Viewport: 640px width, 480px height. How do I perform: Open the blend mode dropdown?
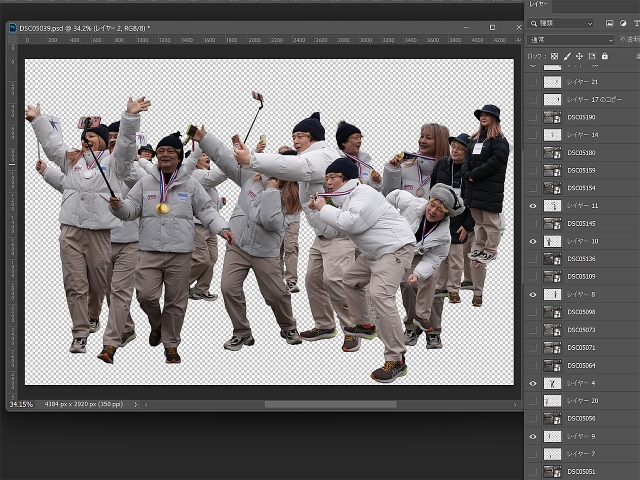click(570, 40)
